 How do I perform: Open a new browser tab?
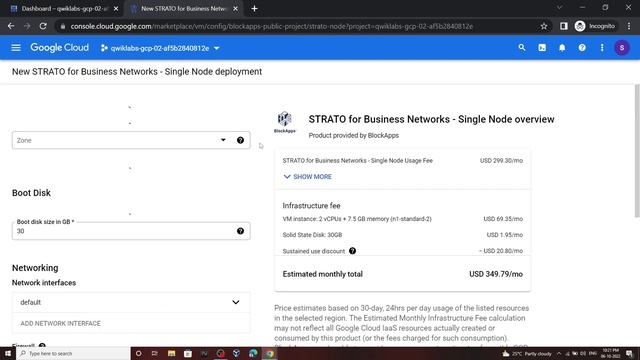click(254, 9)
